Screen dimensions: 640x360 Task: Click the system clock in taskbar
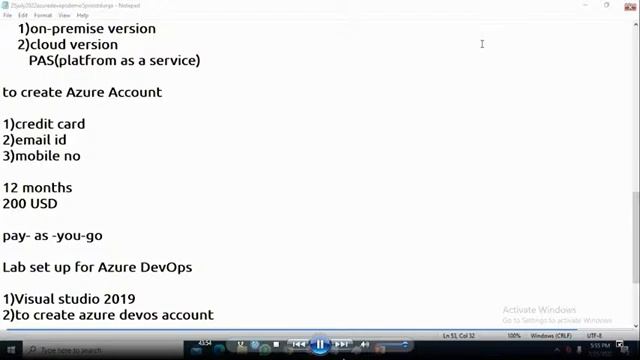(600, 349)
